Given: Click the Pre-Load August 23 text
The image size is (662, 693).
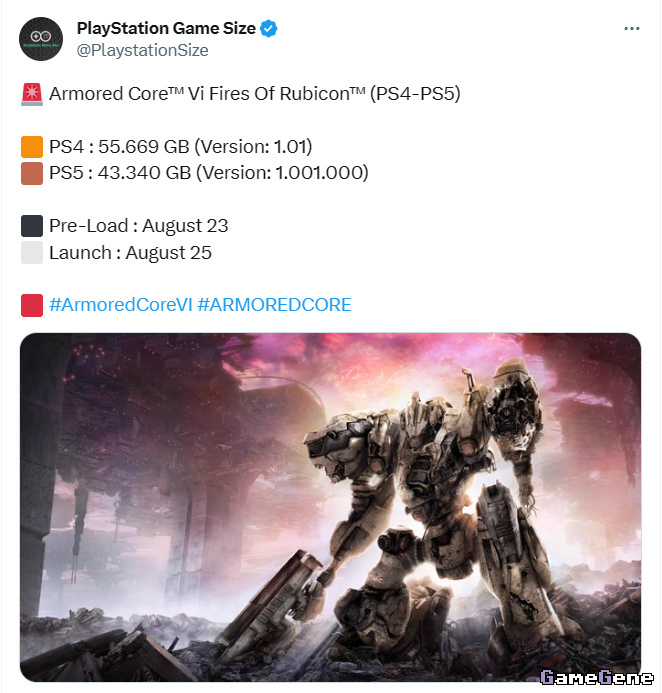Looking at the screenshot, I should tap(139, 226).
